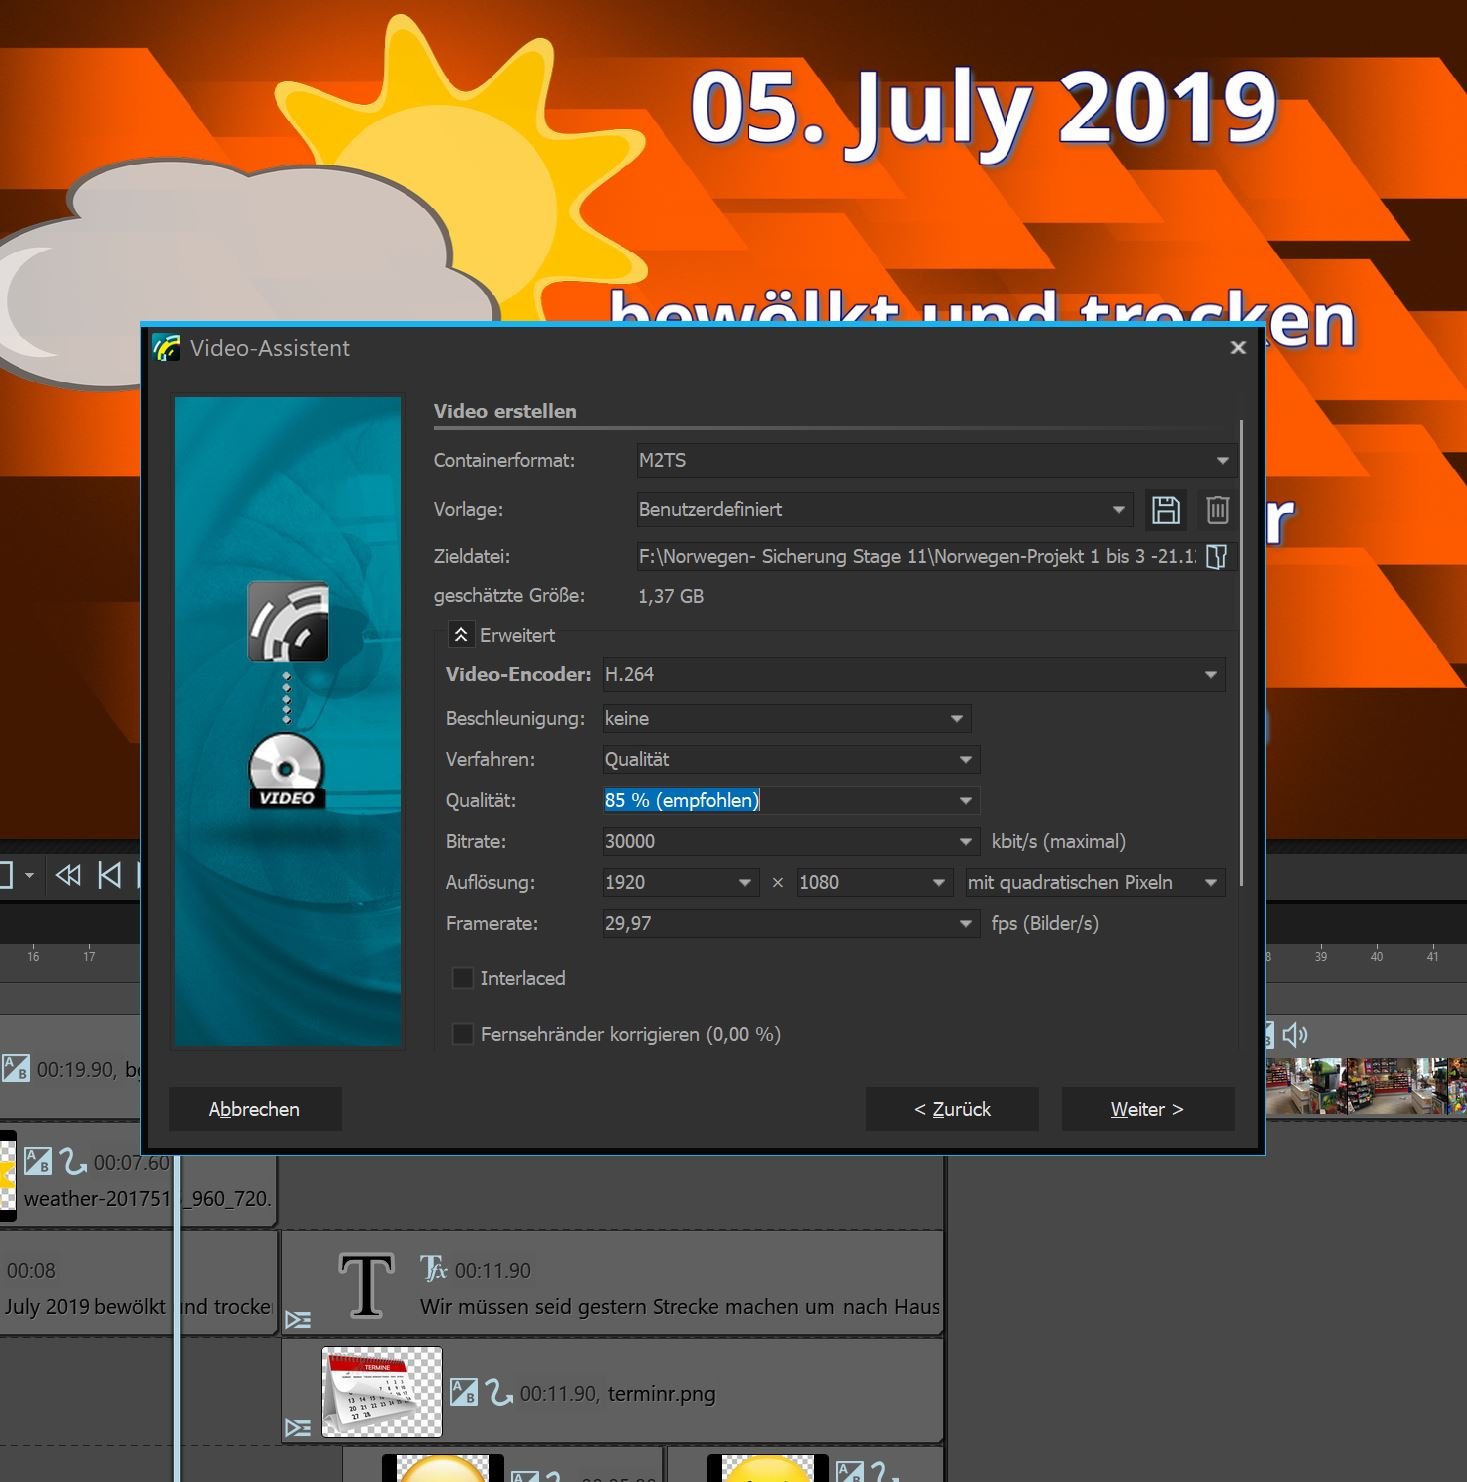Click the rewind playback icon
The image size is (1467, 1482).
coord(68,876)
